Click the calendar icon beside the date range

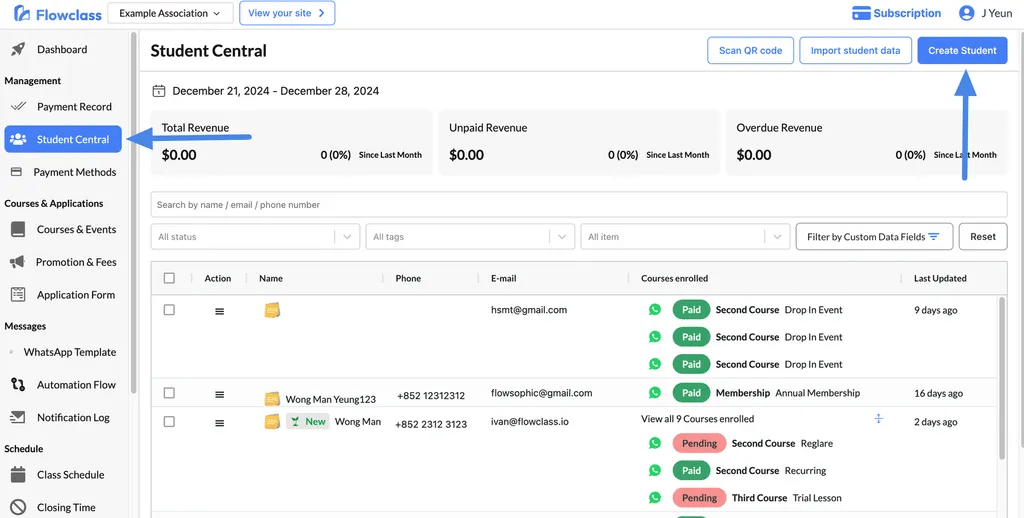pos(158,91)
